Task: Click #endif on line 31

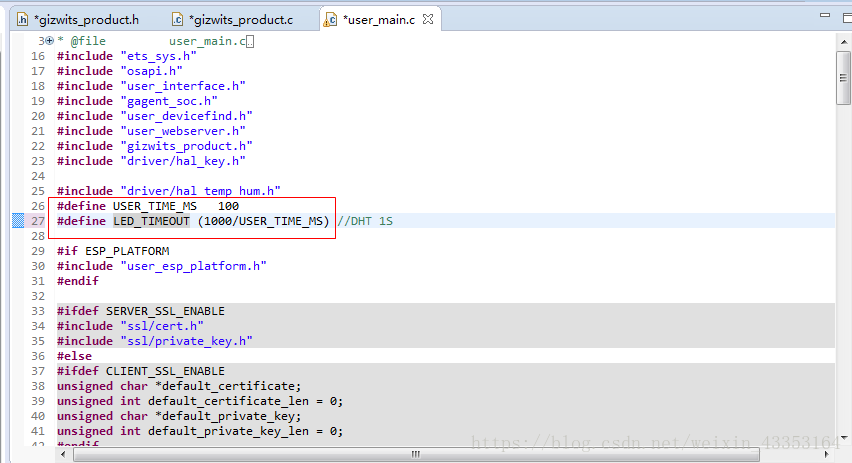Action: (78, 281)
